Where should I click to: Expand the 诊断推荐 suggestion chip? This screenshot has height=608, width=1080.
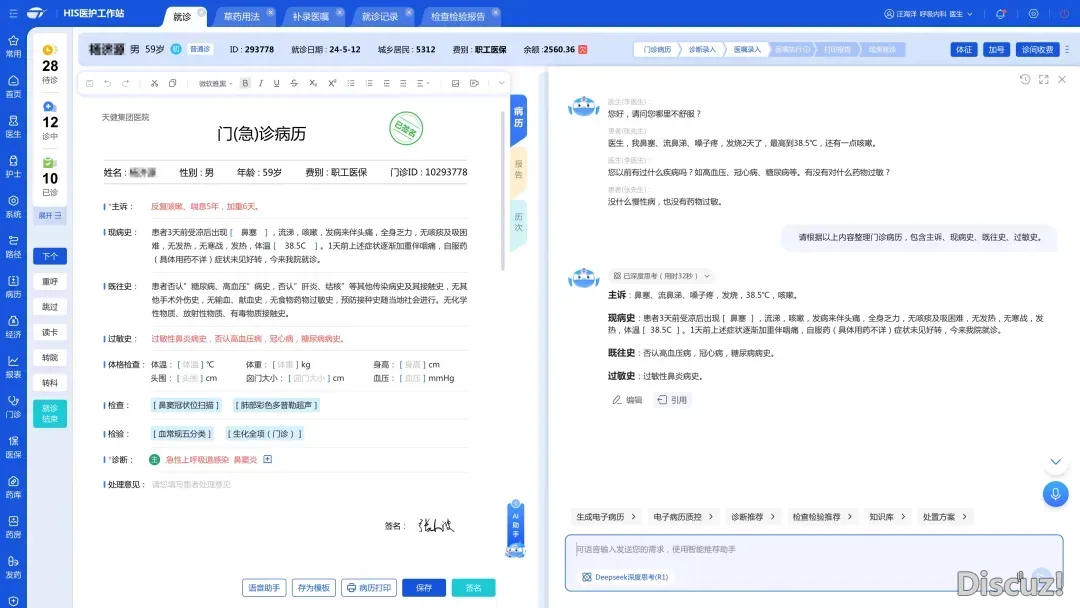coord(753,516)
